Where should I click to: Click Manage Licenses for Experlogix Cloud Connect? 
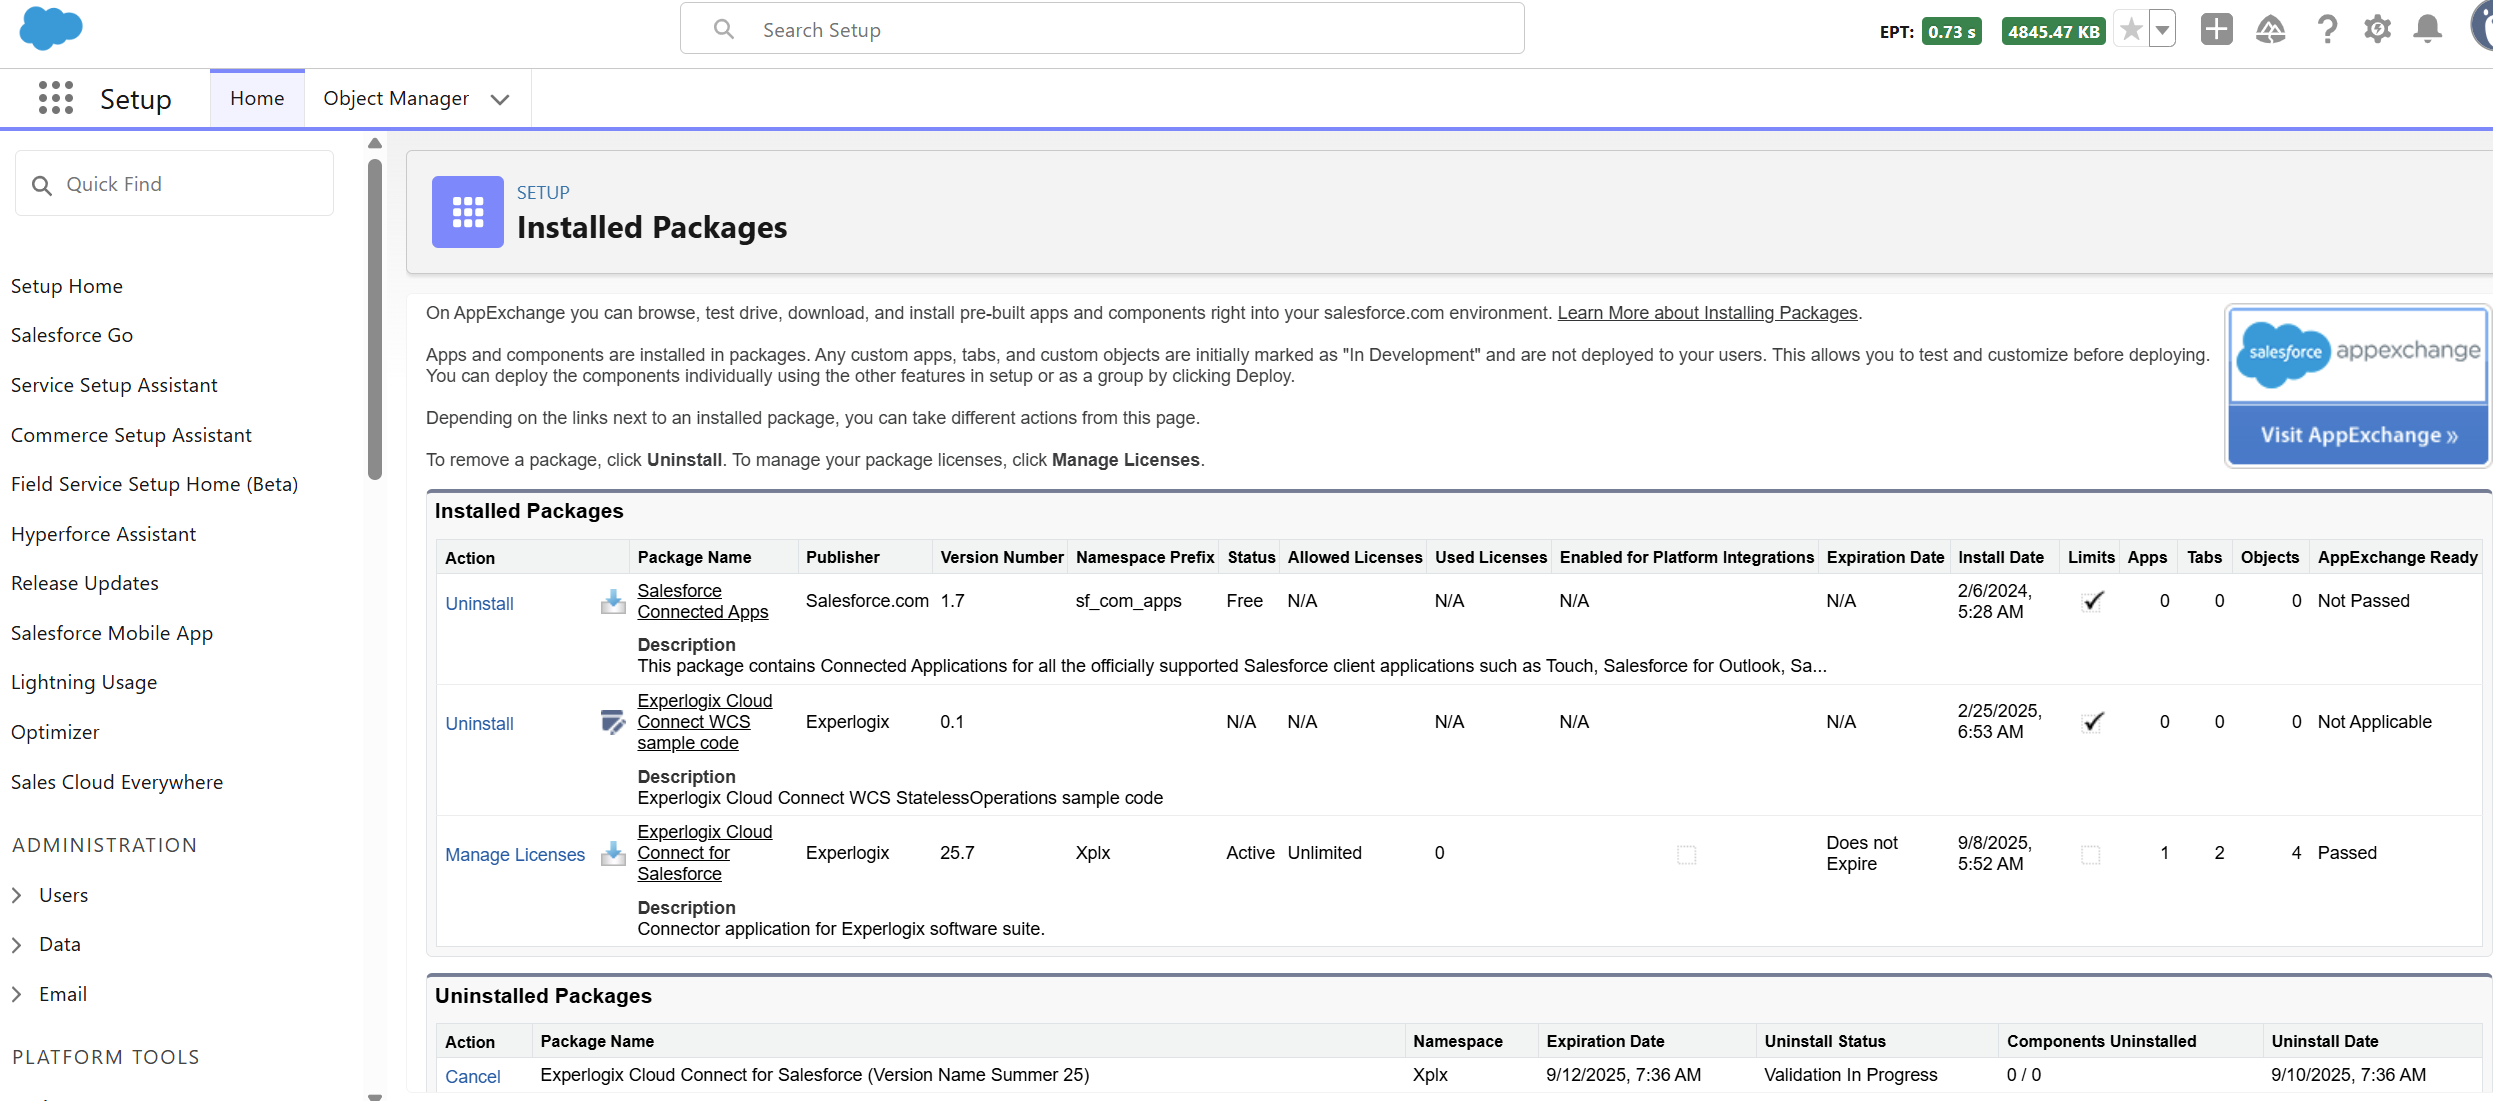click(515, 855)
